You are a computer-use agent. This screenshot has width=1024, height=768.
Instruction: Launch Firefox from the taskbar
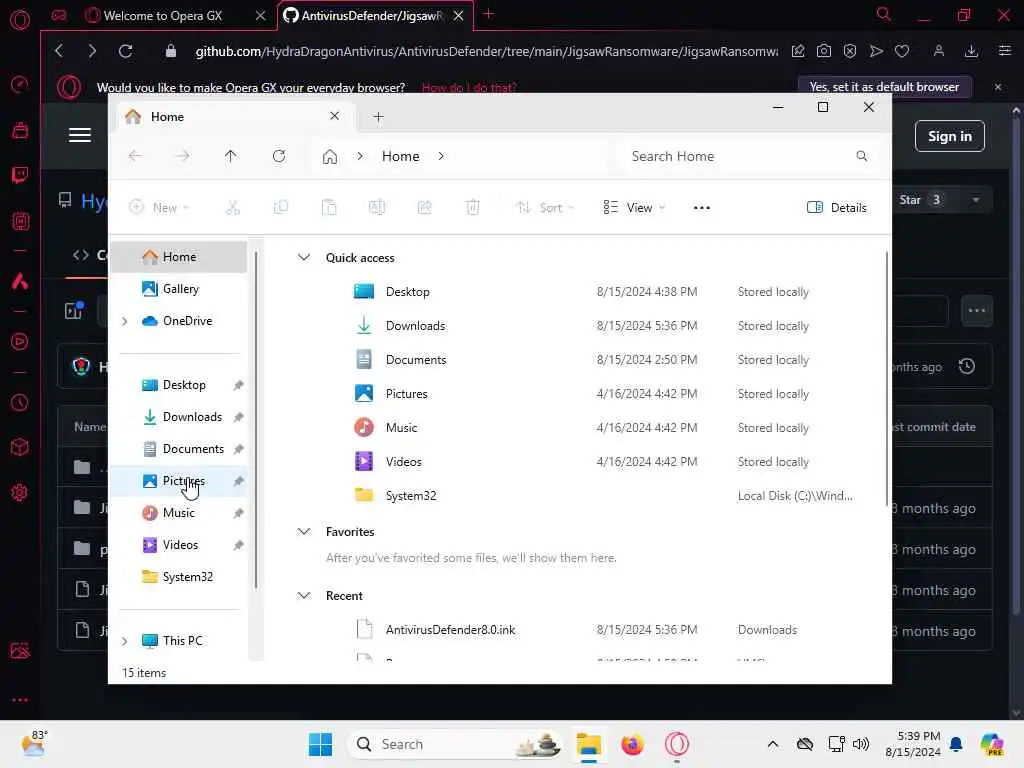tap(632, 744)
